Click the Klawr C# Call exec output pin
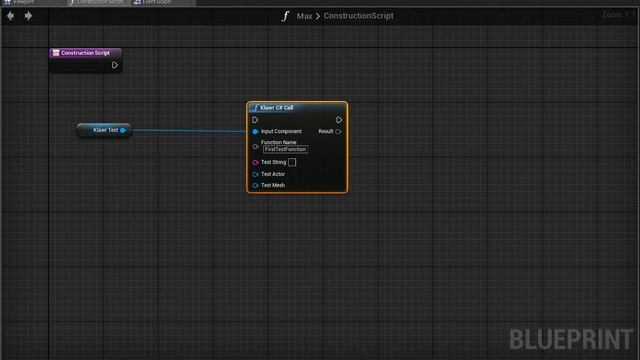This screenshot has width=640, height=360. tap(339, 120)
